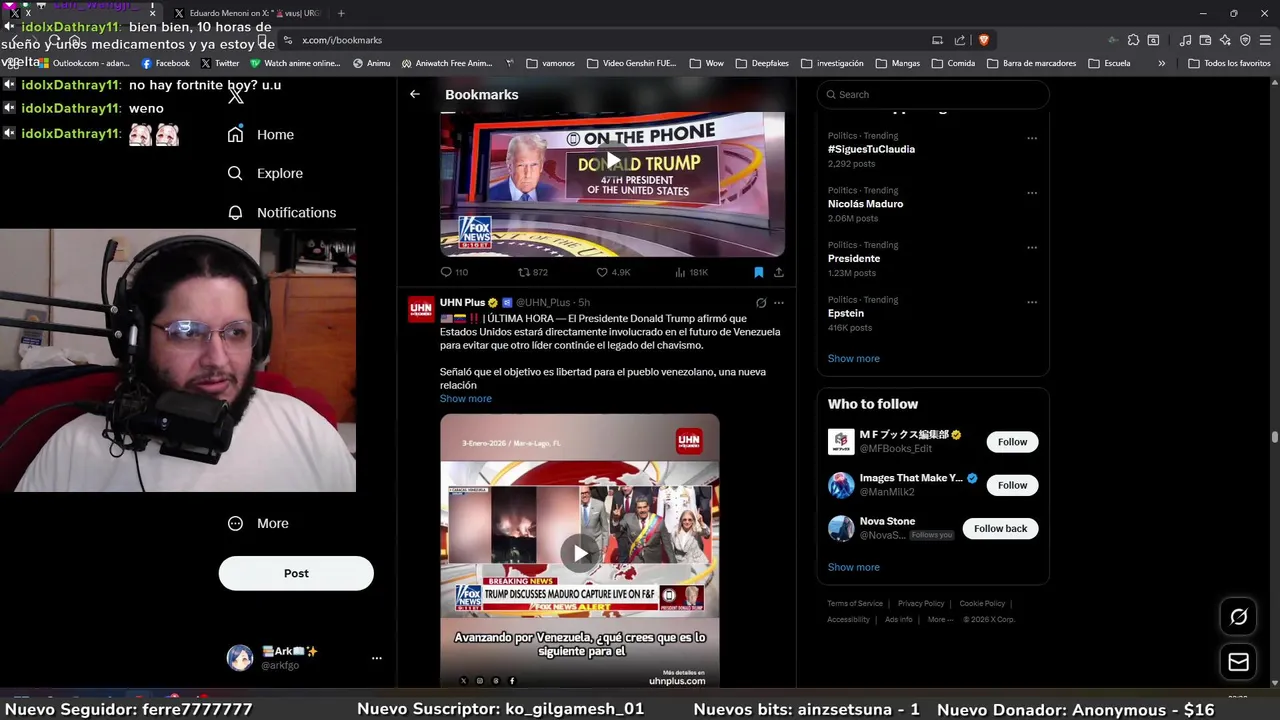Click the X logo in sidebar
The height and width of the screenshot is (720, 1280).
point(236,96)
